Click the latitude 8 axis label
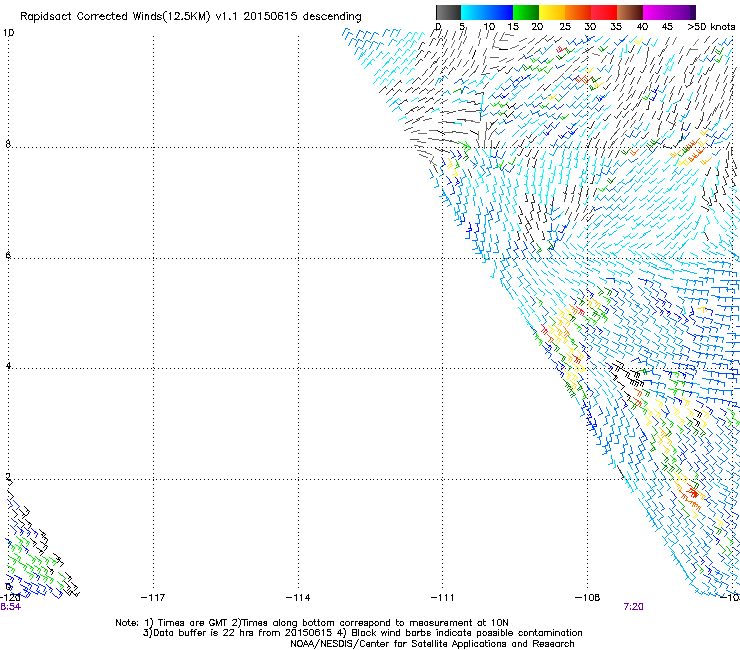This screenshot has width=740, height=650. click(8, 144)
